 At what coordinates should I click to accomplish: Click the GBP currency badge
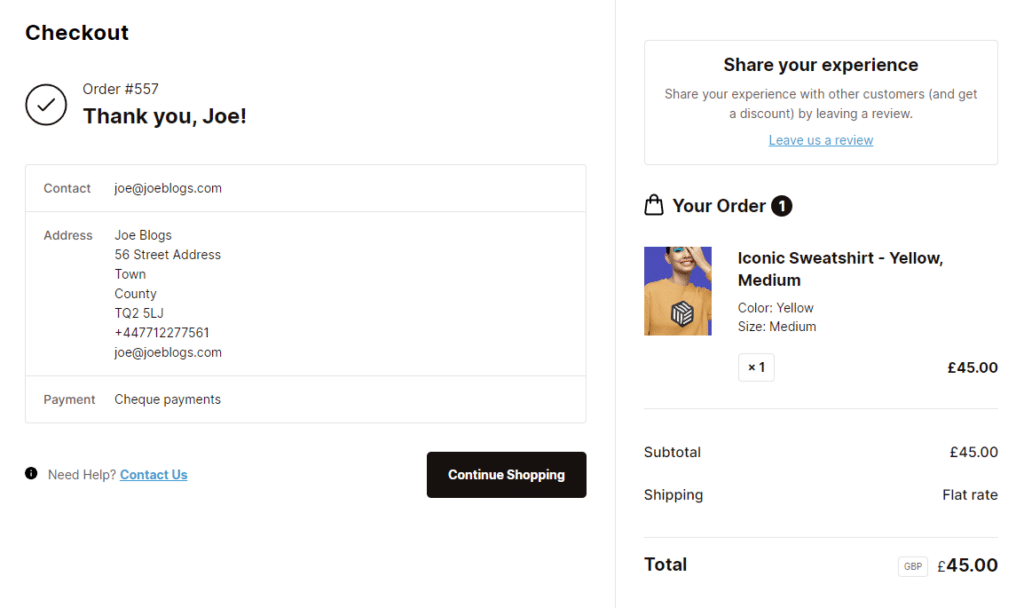tap(913, 566)
